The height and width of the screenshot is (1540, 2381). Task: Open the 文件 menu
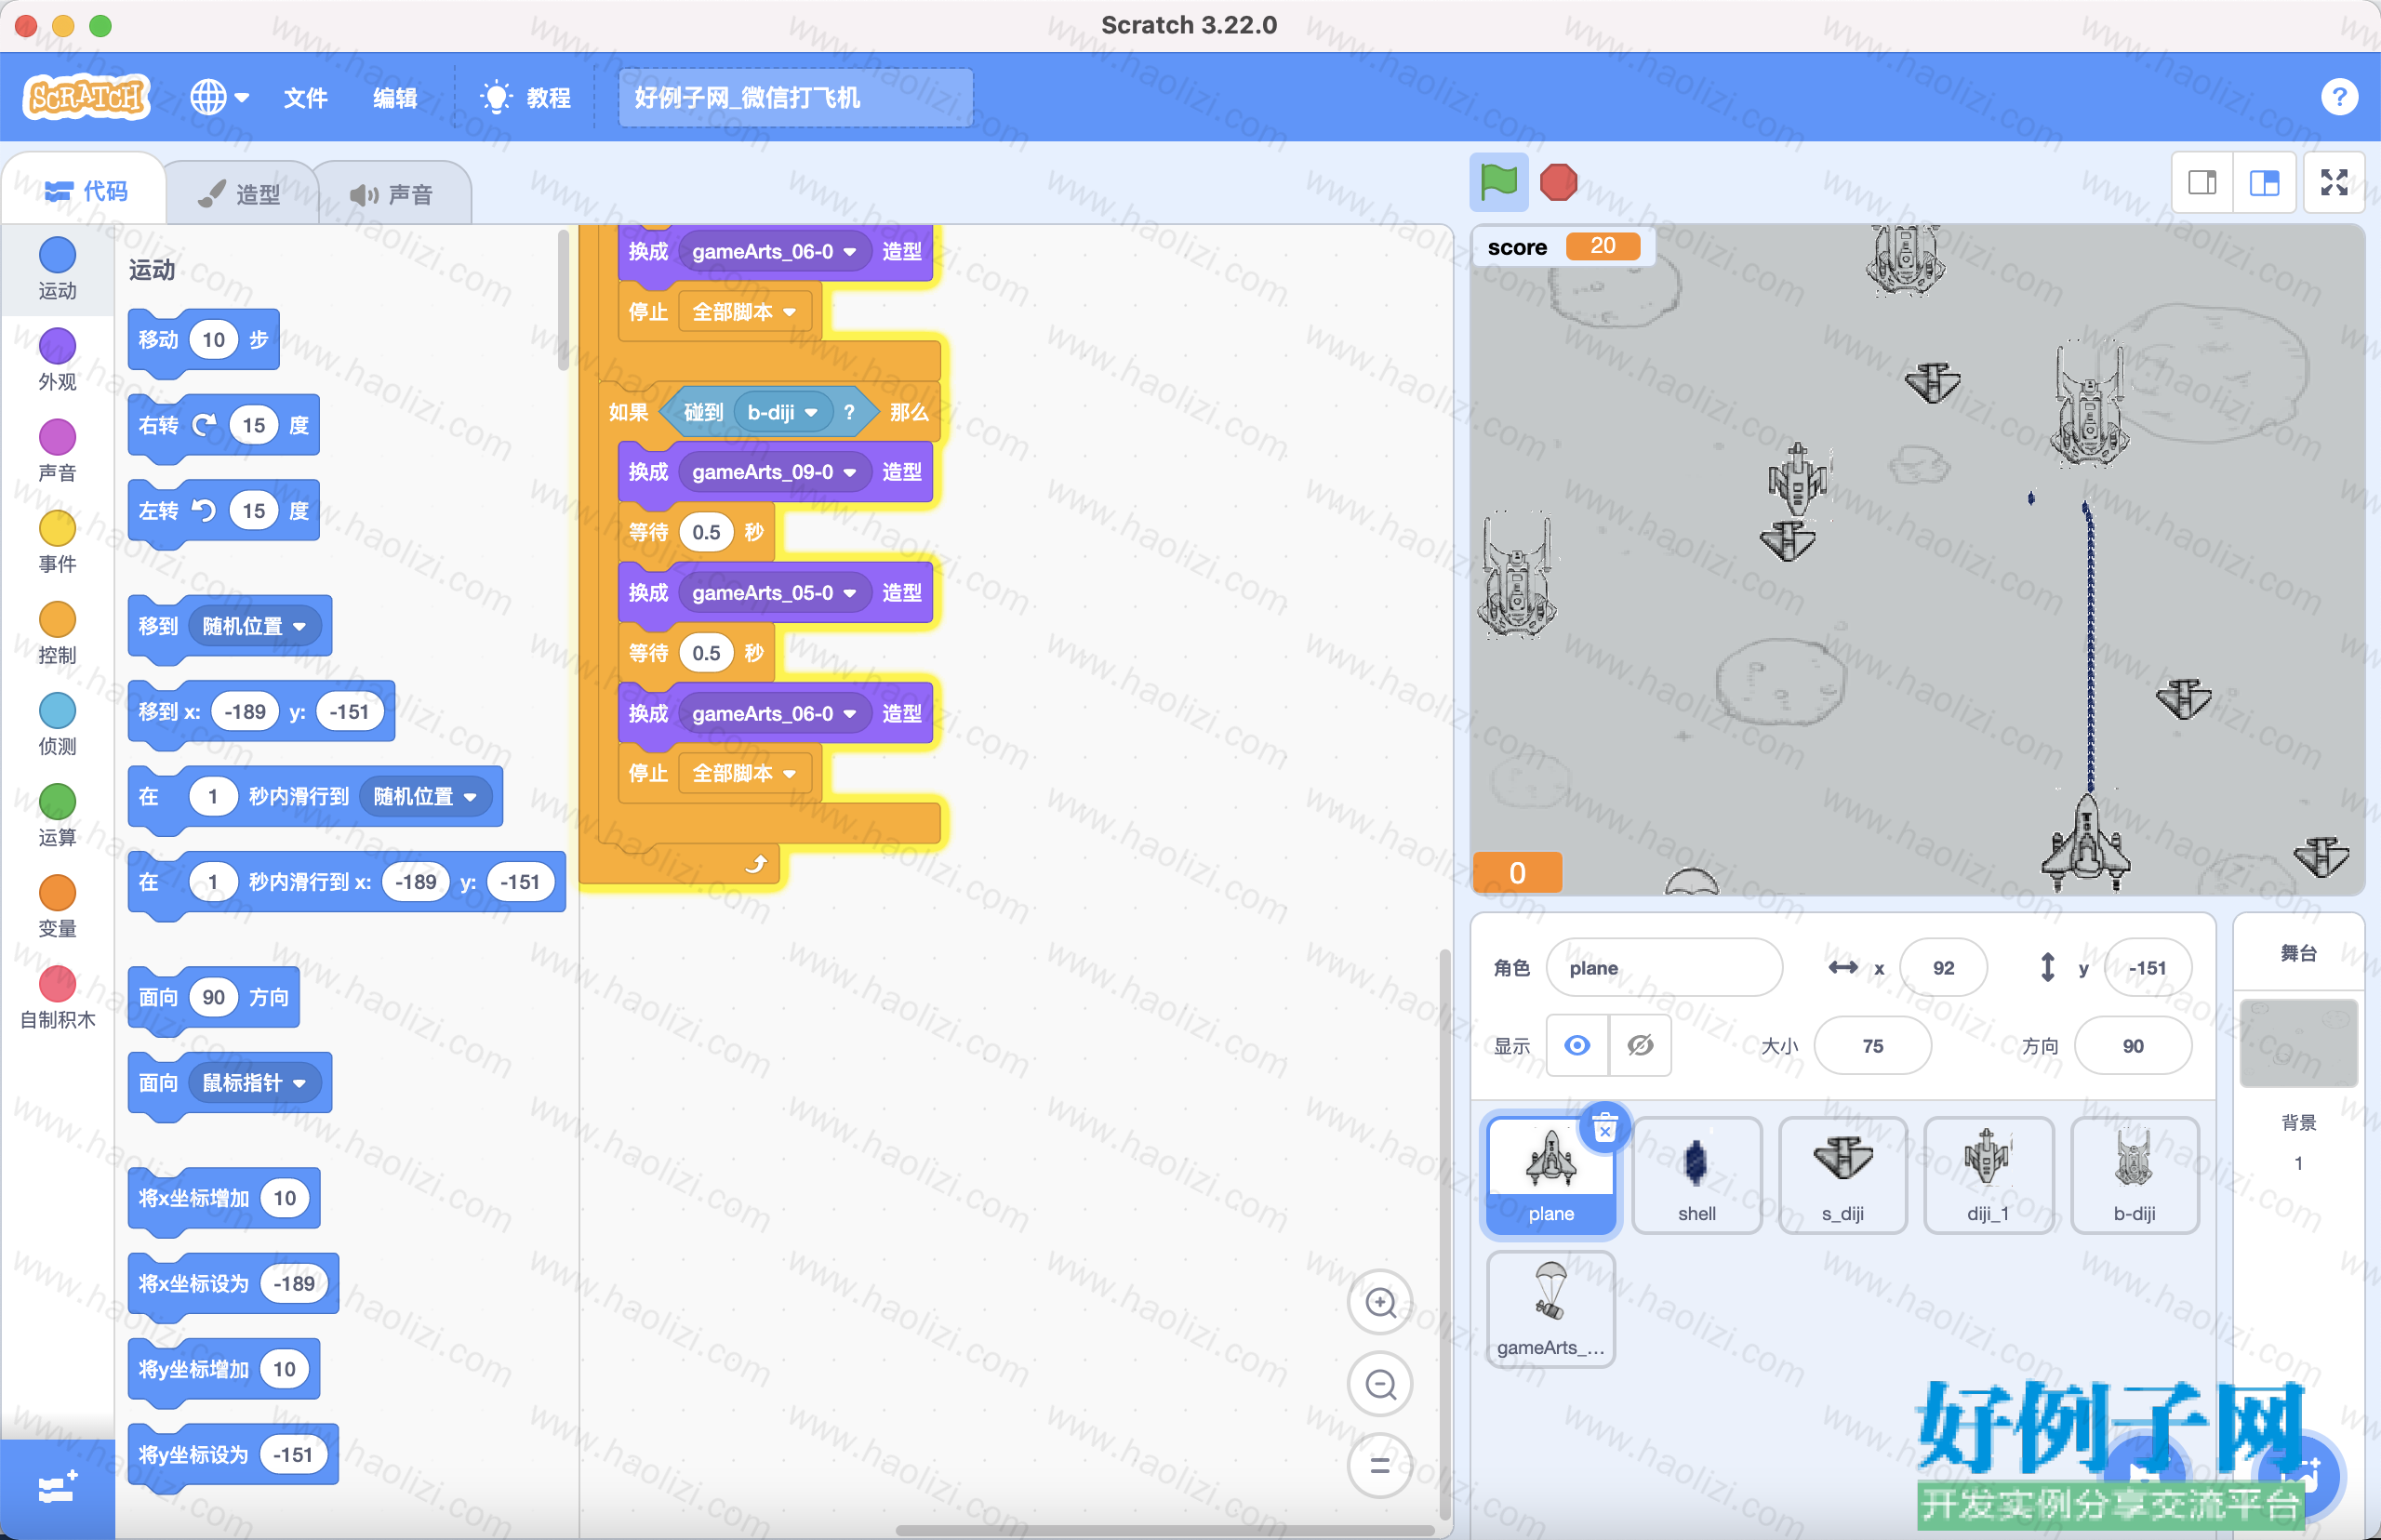306,97
